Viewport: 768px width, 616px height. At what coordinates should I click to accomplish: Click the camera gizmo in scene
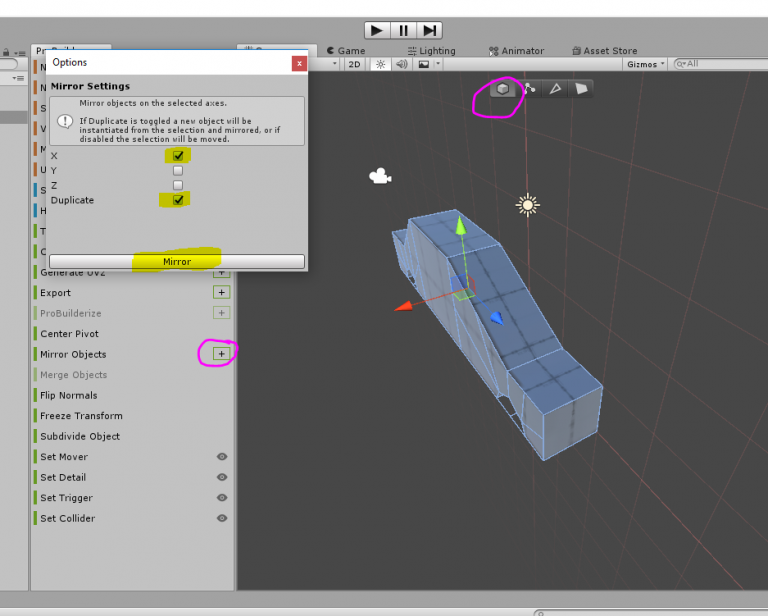pos(380,176)
